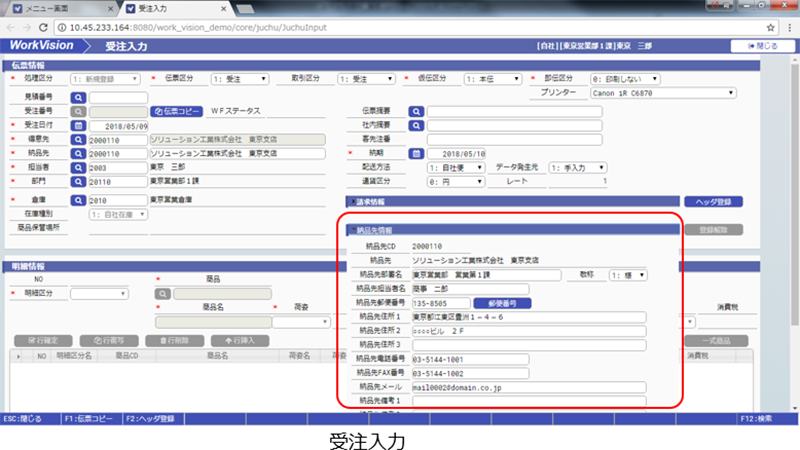The width and height of the screenshot is (800, 450).
Task: Click 行複写 button
Action: (x=109, y=340)
